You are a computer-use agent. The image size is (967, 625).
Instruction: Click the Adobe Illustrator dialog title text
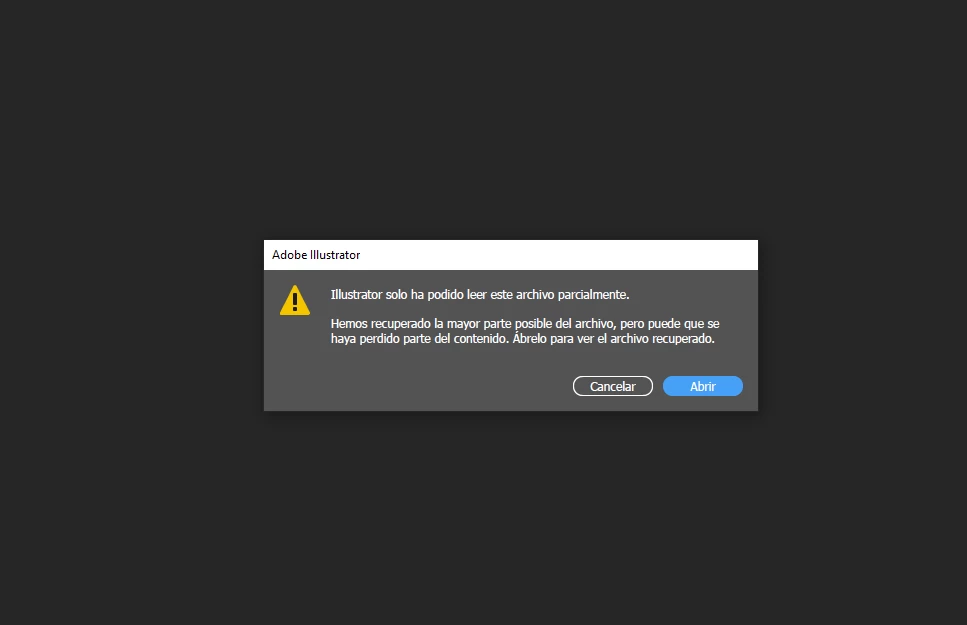click(x=316, y=255)
